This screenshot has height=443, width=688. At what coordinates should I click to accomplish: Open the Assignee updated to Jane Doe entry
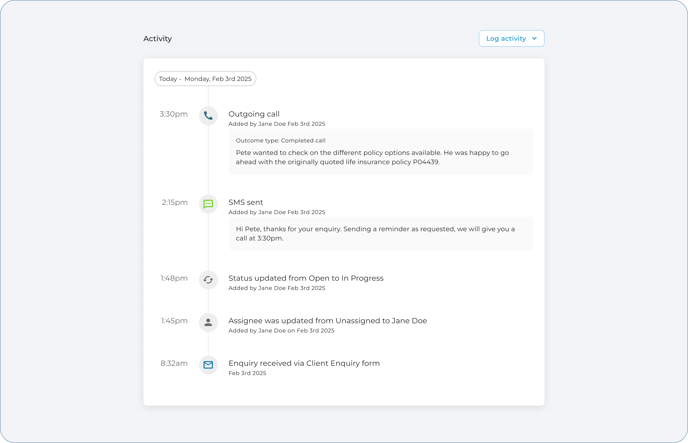[327, 321]
